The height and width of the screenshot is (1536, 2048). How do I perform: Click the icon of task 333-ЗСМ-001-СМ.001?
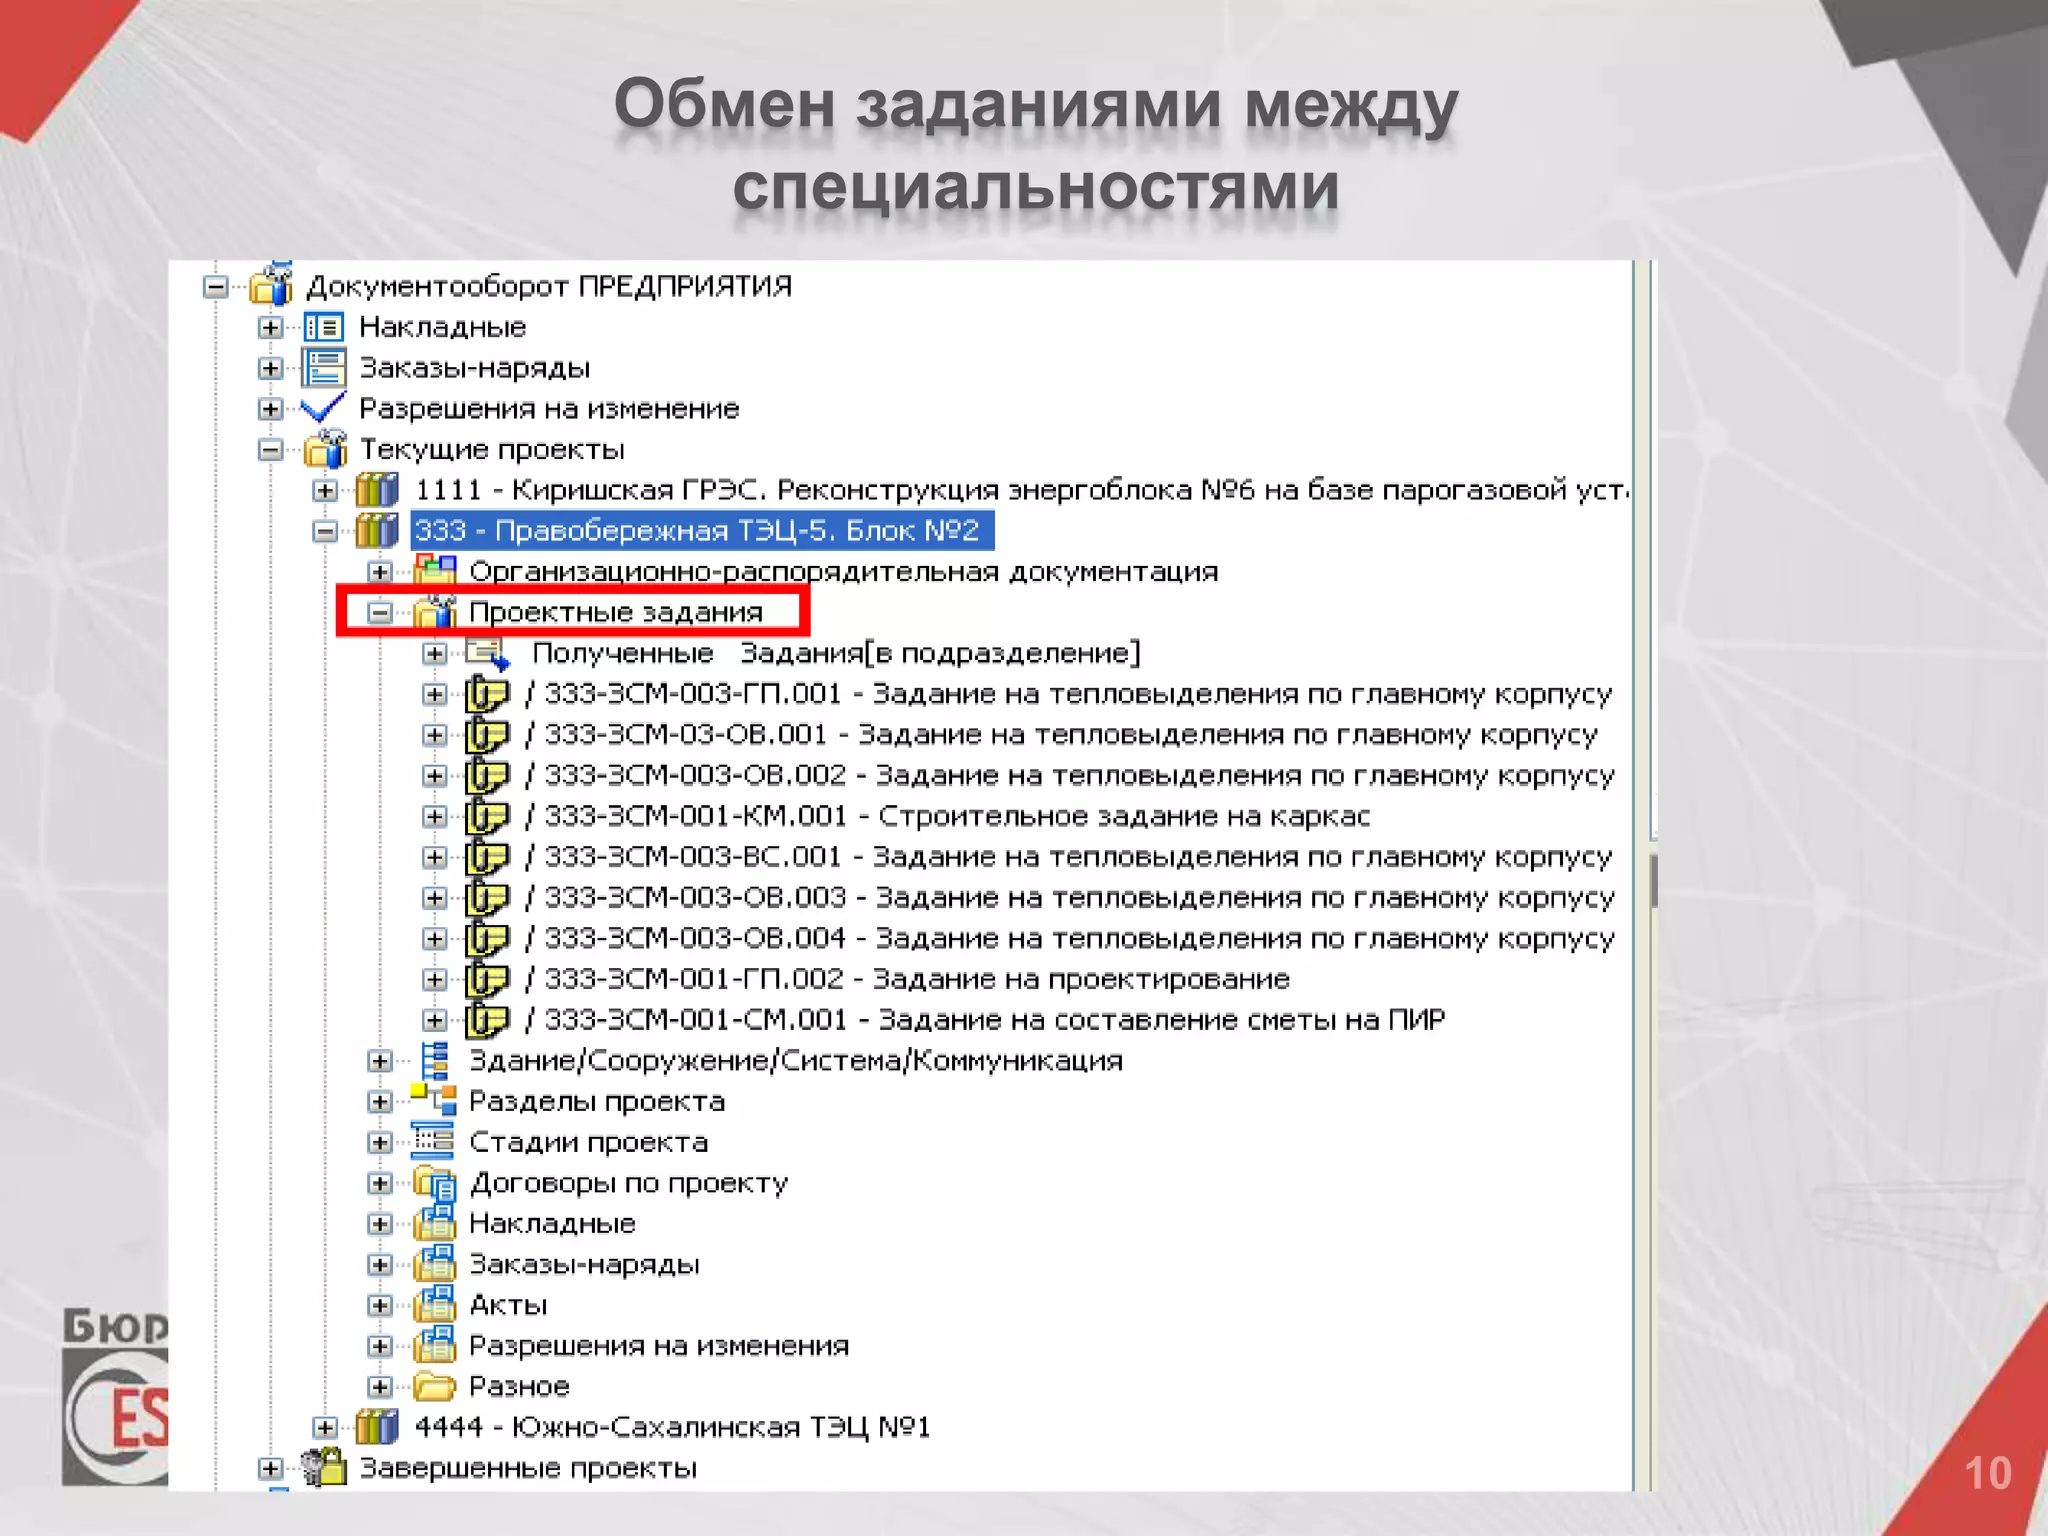coord(488,1020)
